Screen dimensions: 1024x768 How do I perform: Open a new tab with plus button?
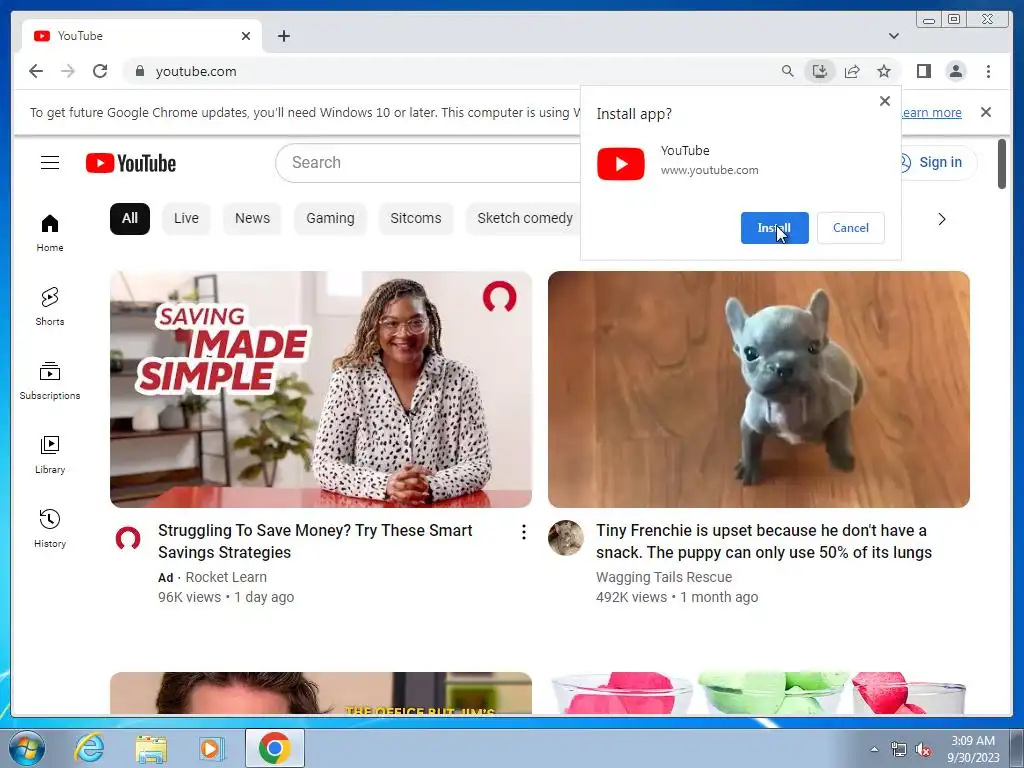click(x=283, y=36)
